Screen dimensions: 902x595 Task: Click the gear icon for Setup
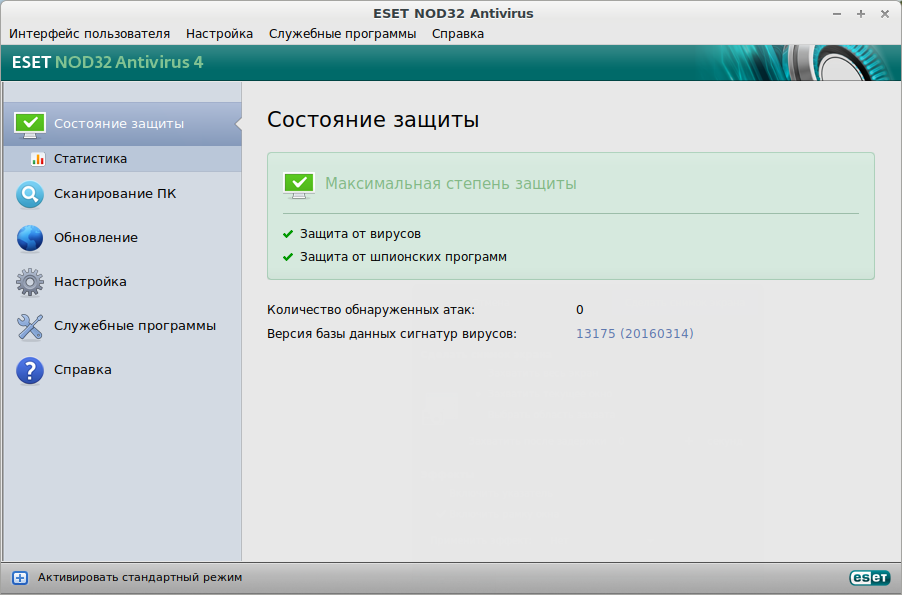pos(30,282)
